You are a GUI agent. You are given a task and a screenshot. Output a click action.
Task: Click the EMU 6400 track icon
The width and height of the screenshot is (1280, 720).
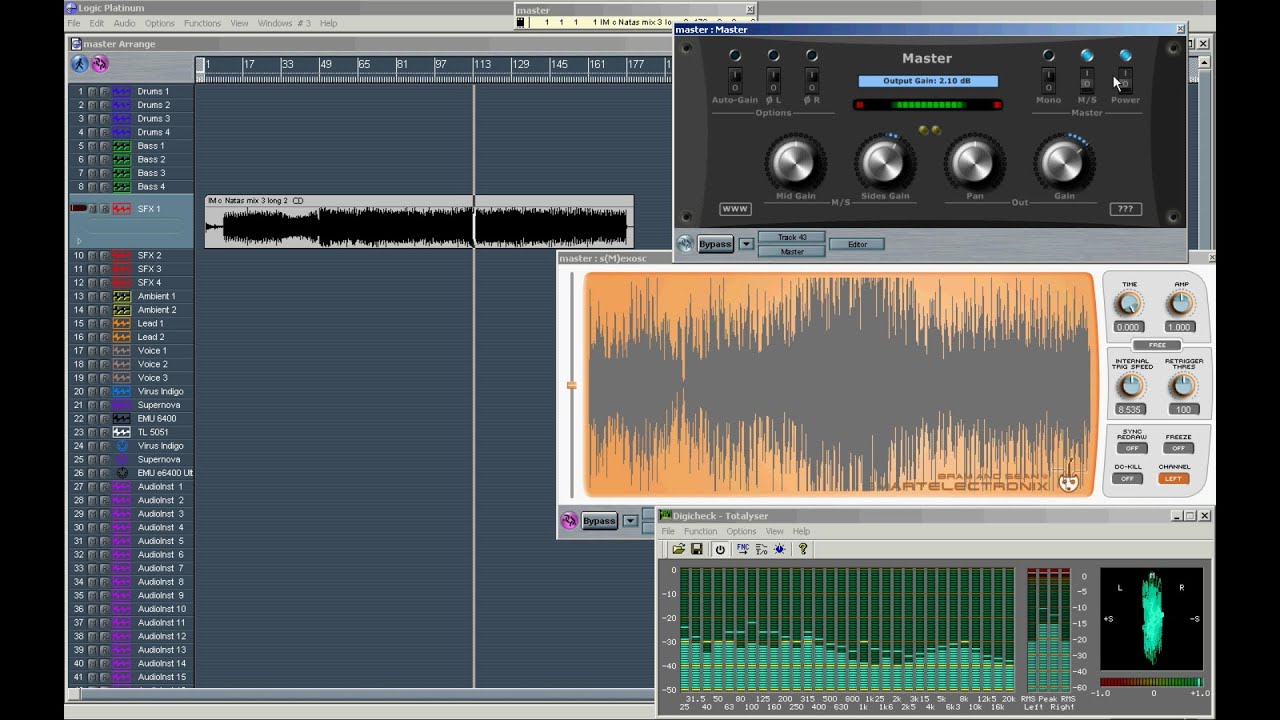pos(121,419)
